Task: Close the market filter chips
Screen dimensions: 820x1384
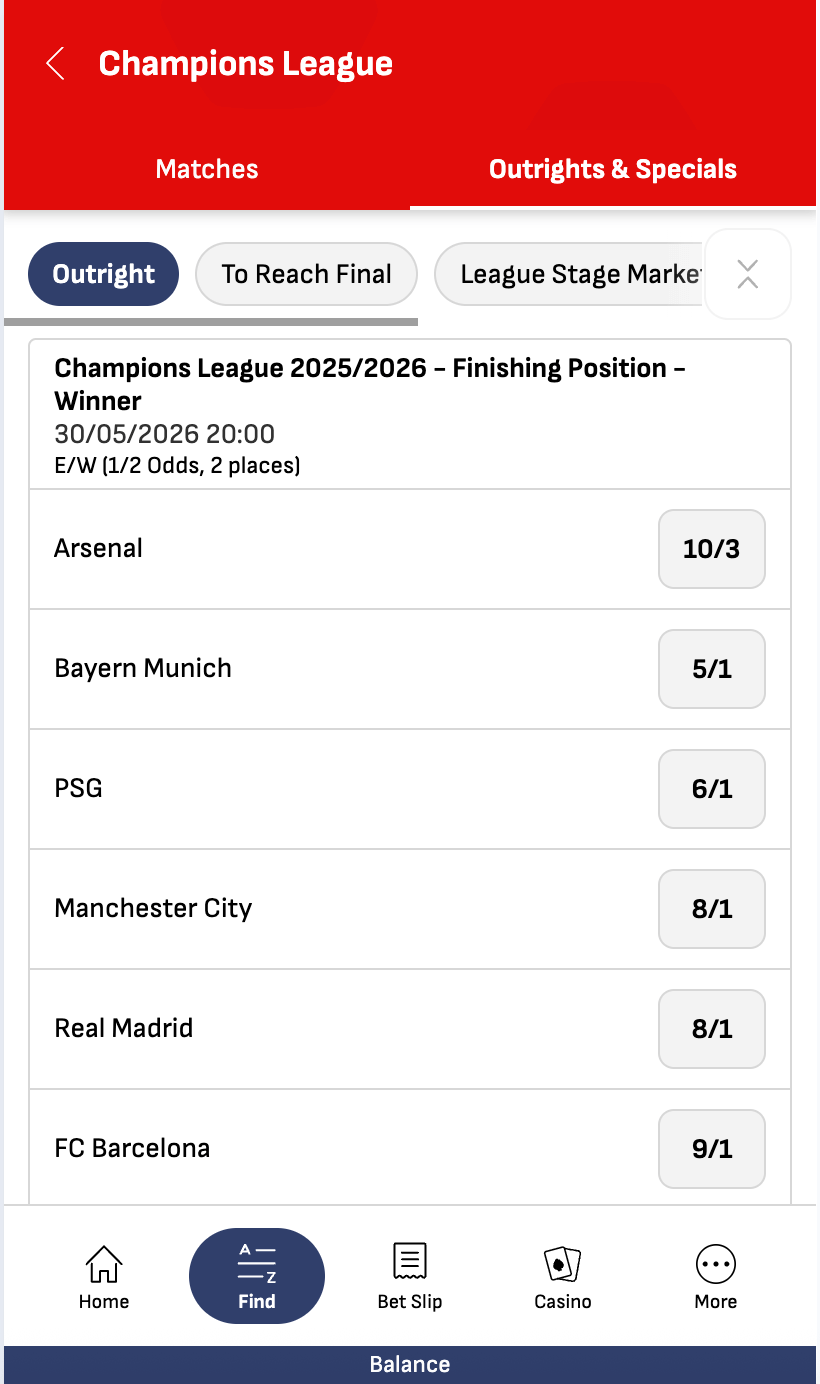Action: point(748,274)
